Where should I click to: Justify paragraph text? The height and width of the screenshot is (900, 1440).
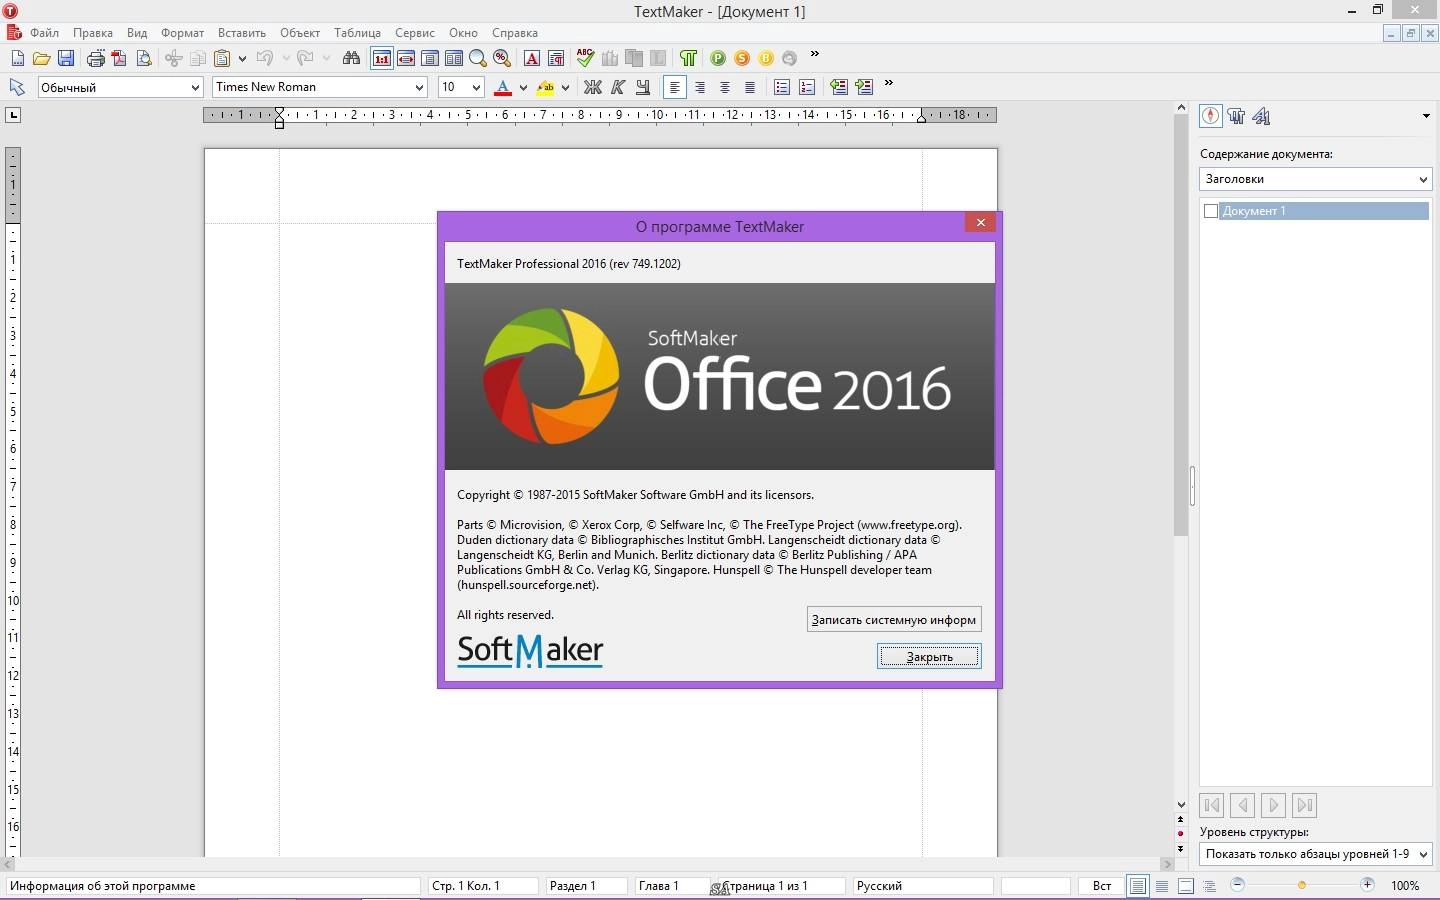click(750, 87)
